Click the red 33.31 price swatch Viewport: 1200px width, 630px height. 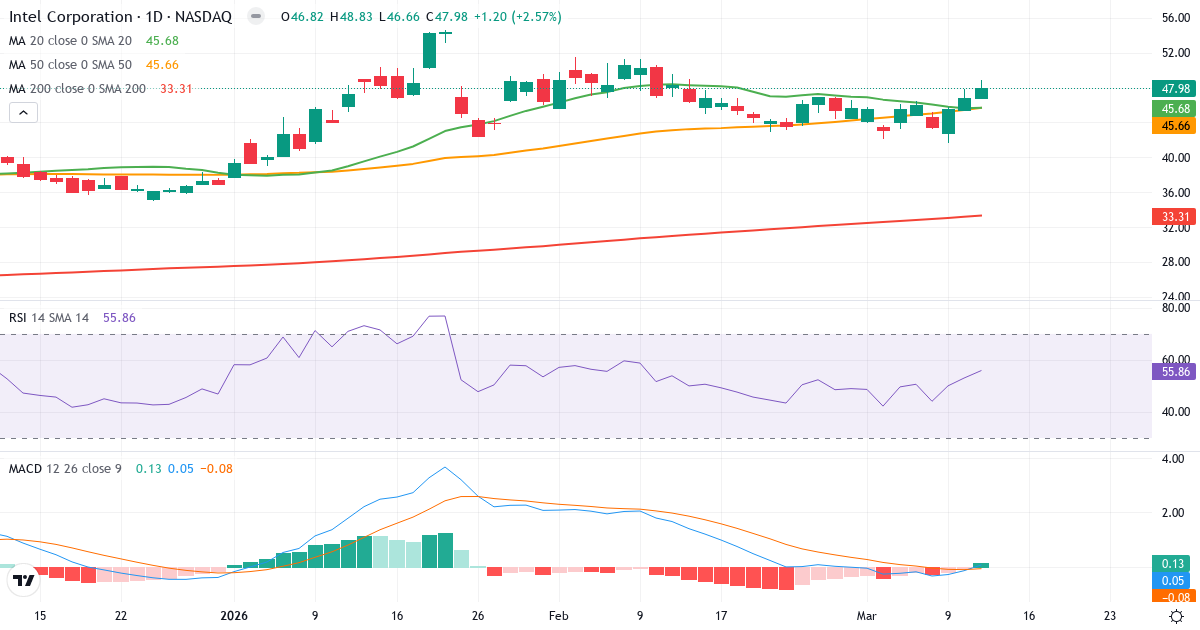[1173, 216]
